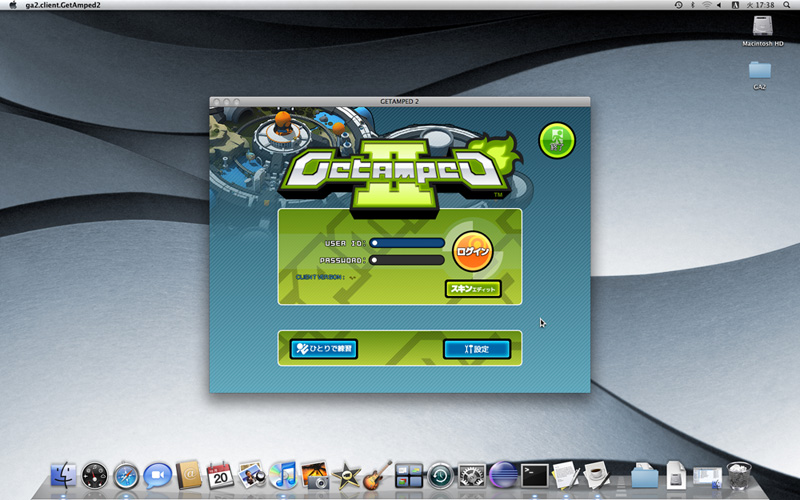Open Spaces from the Dock

409,476
